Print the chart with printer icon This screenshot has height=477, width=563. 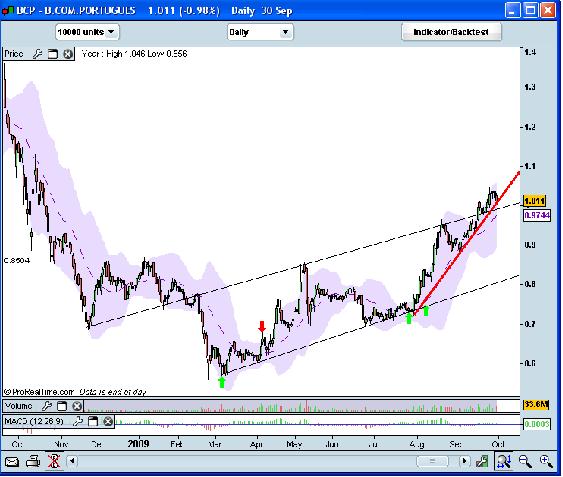point(33,461)
